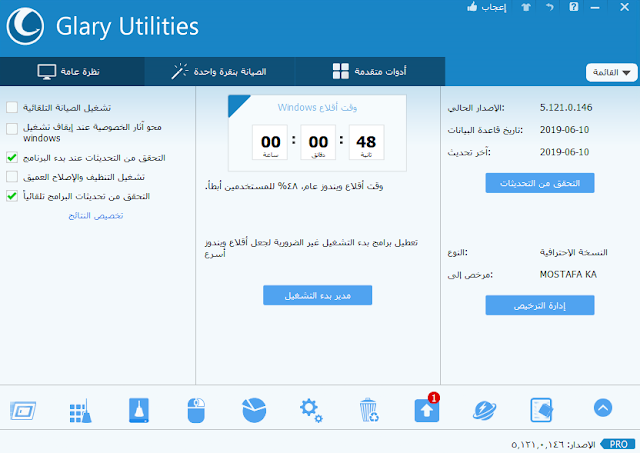Open the Glary Utilities logo icon
The width and height of the screenshot is (640, 453).
[x=25, y=27]
